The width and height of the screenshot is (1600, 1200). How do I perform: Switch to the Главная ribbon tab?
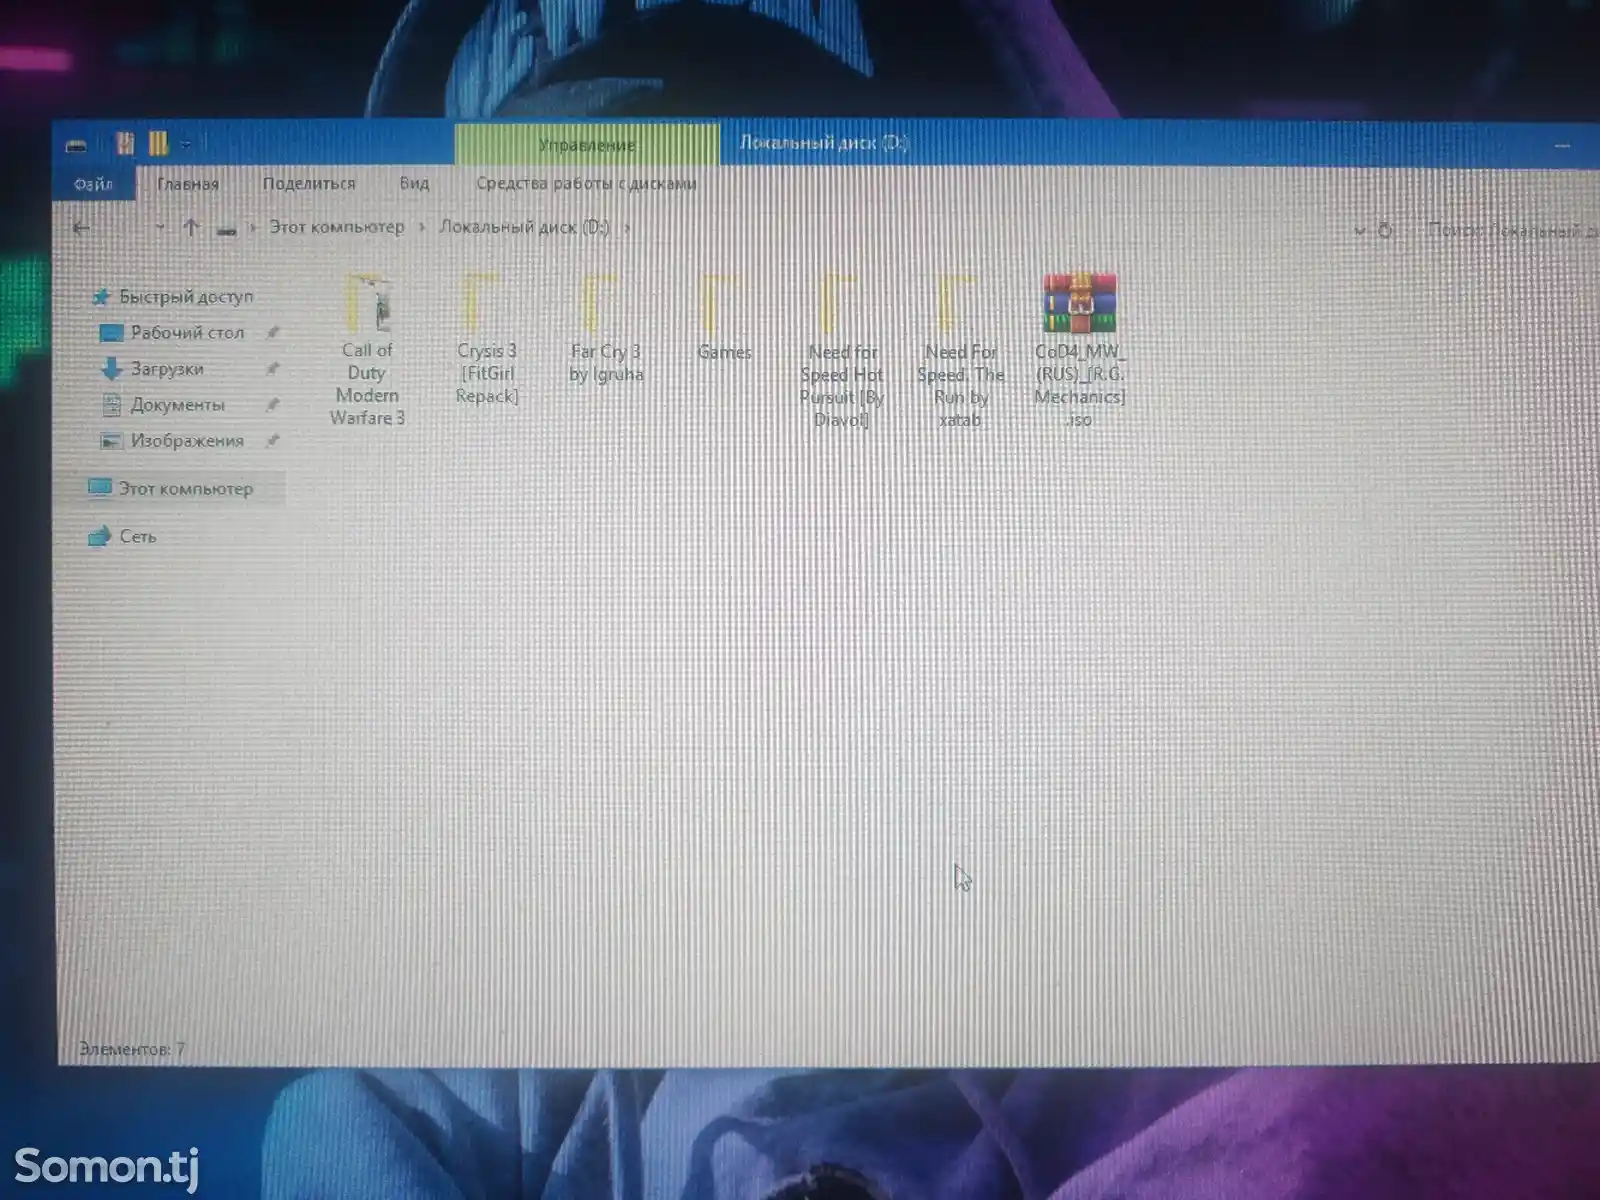(188, 184)
